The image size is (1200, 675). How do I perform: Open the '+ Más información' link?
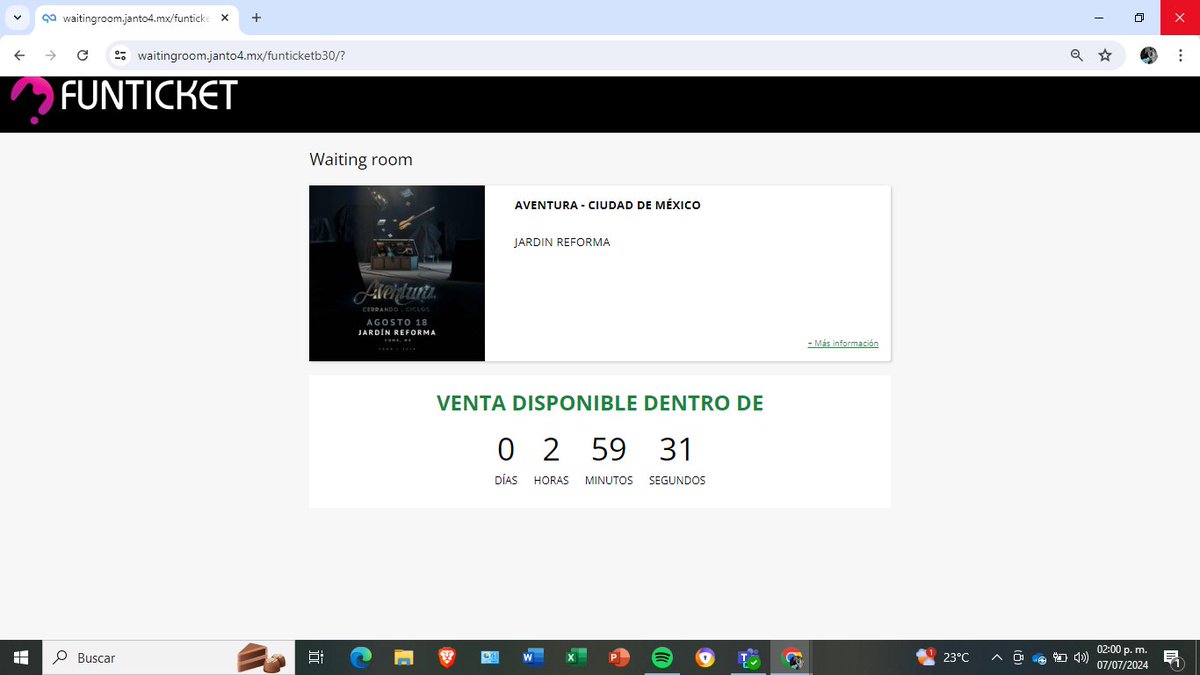pos(843,343)
